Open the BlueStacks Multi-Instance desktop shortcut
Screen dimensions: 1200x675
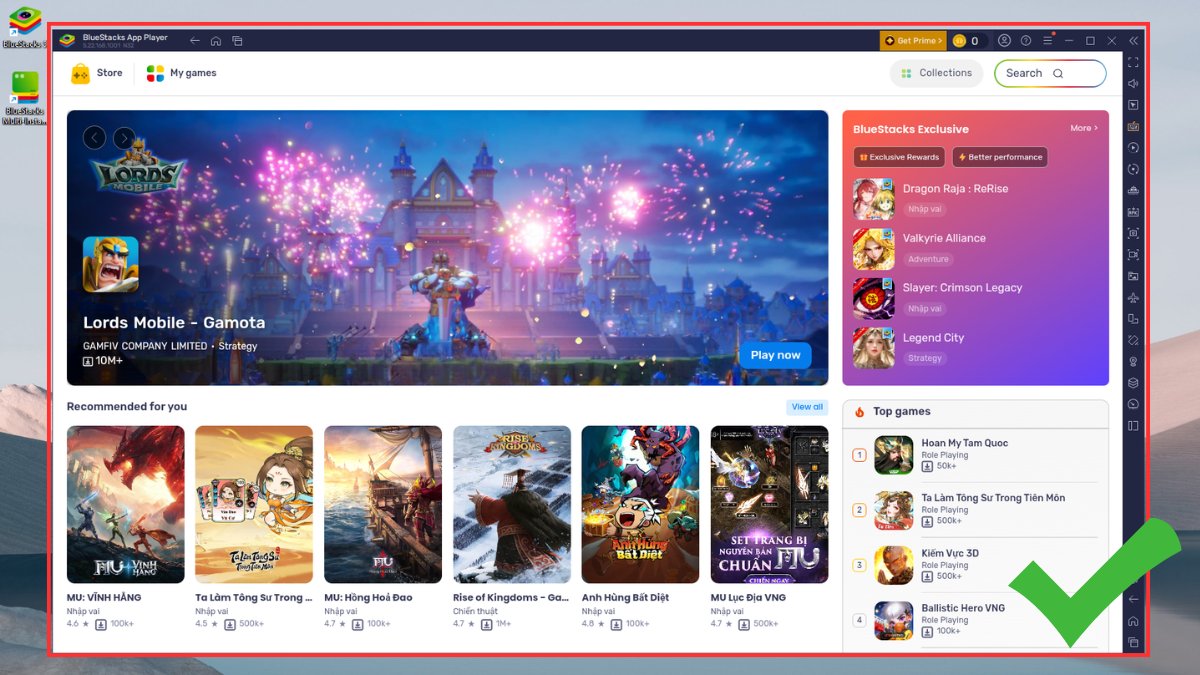[24, 98]
